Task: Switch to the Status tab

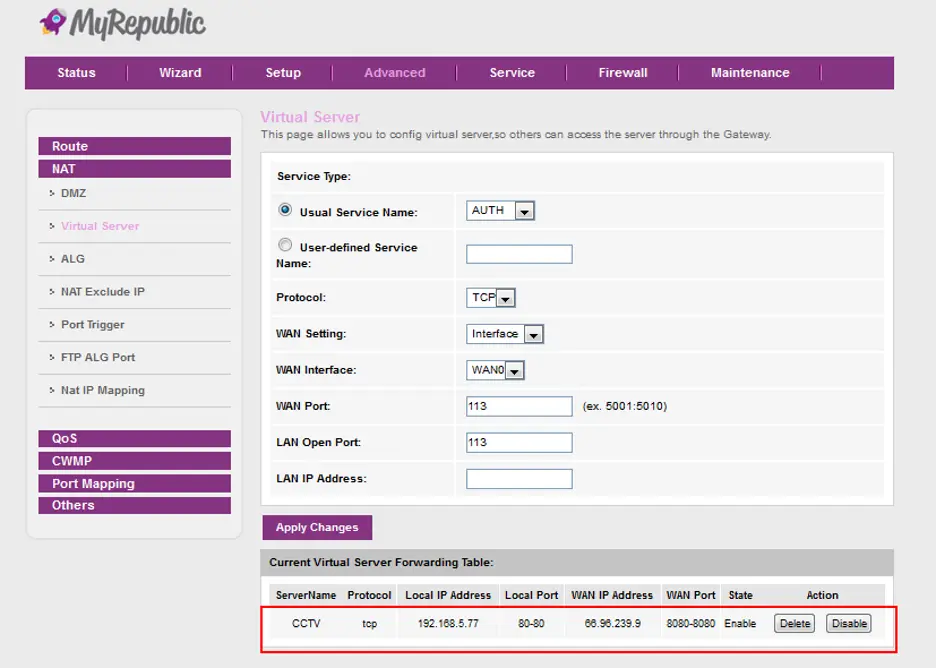Action: pyautogui.click(x=77, y=73)
